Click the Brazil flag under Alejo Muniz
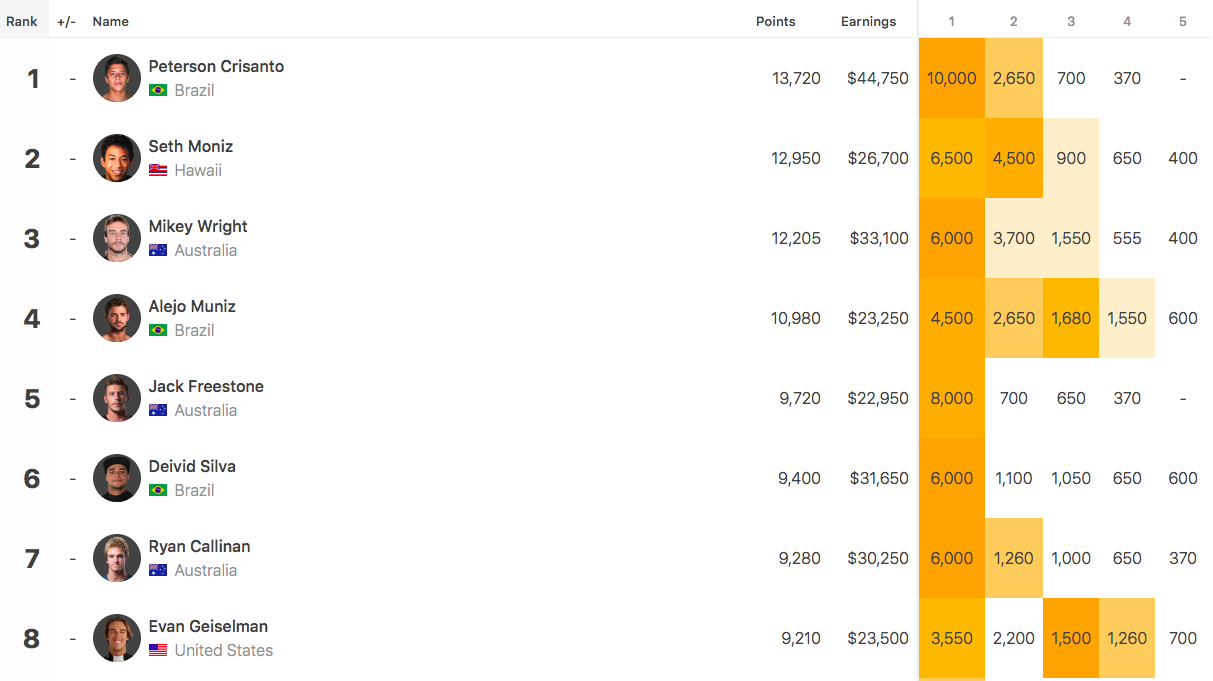Viewport: 1213px width, 681px height. 158,330
